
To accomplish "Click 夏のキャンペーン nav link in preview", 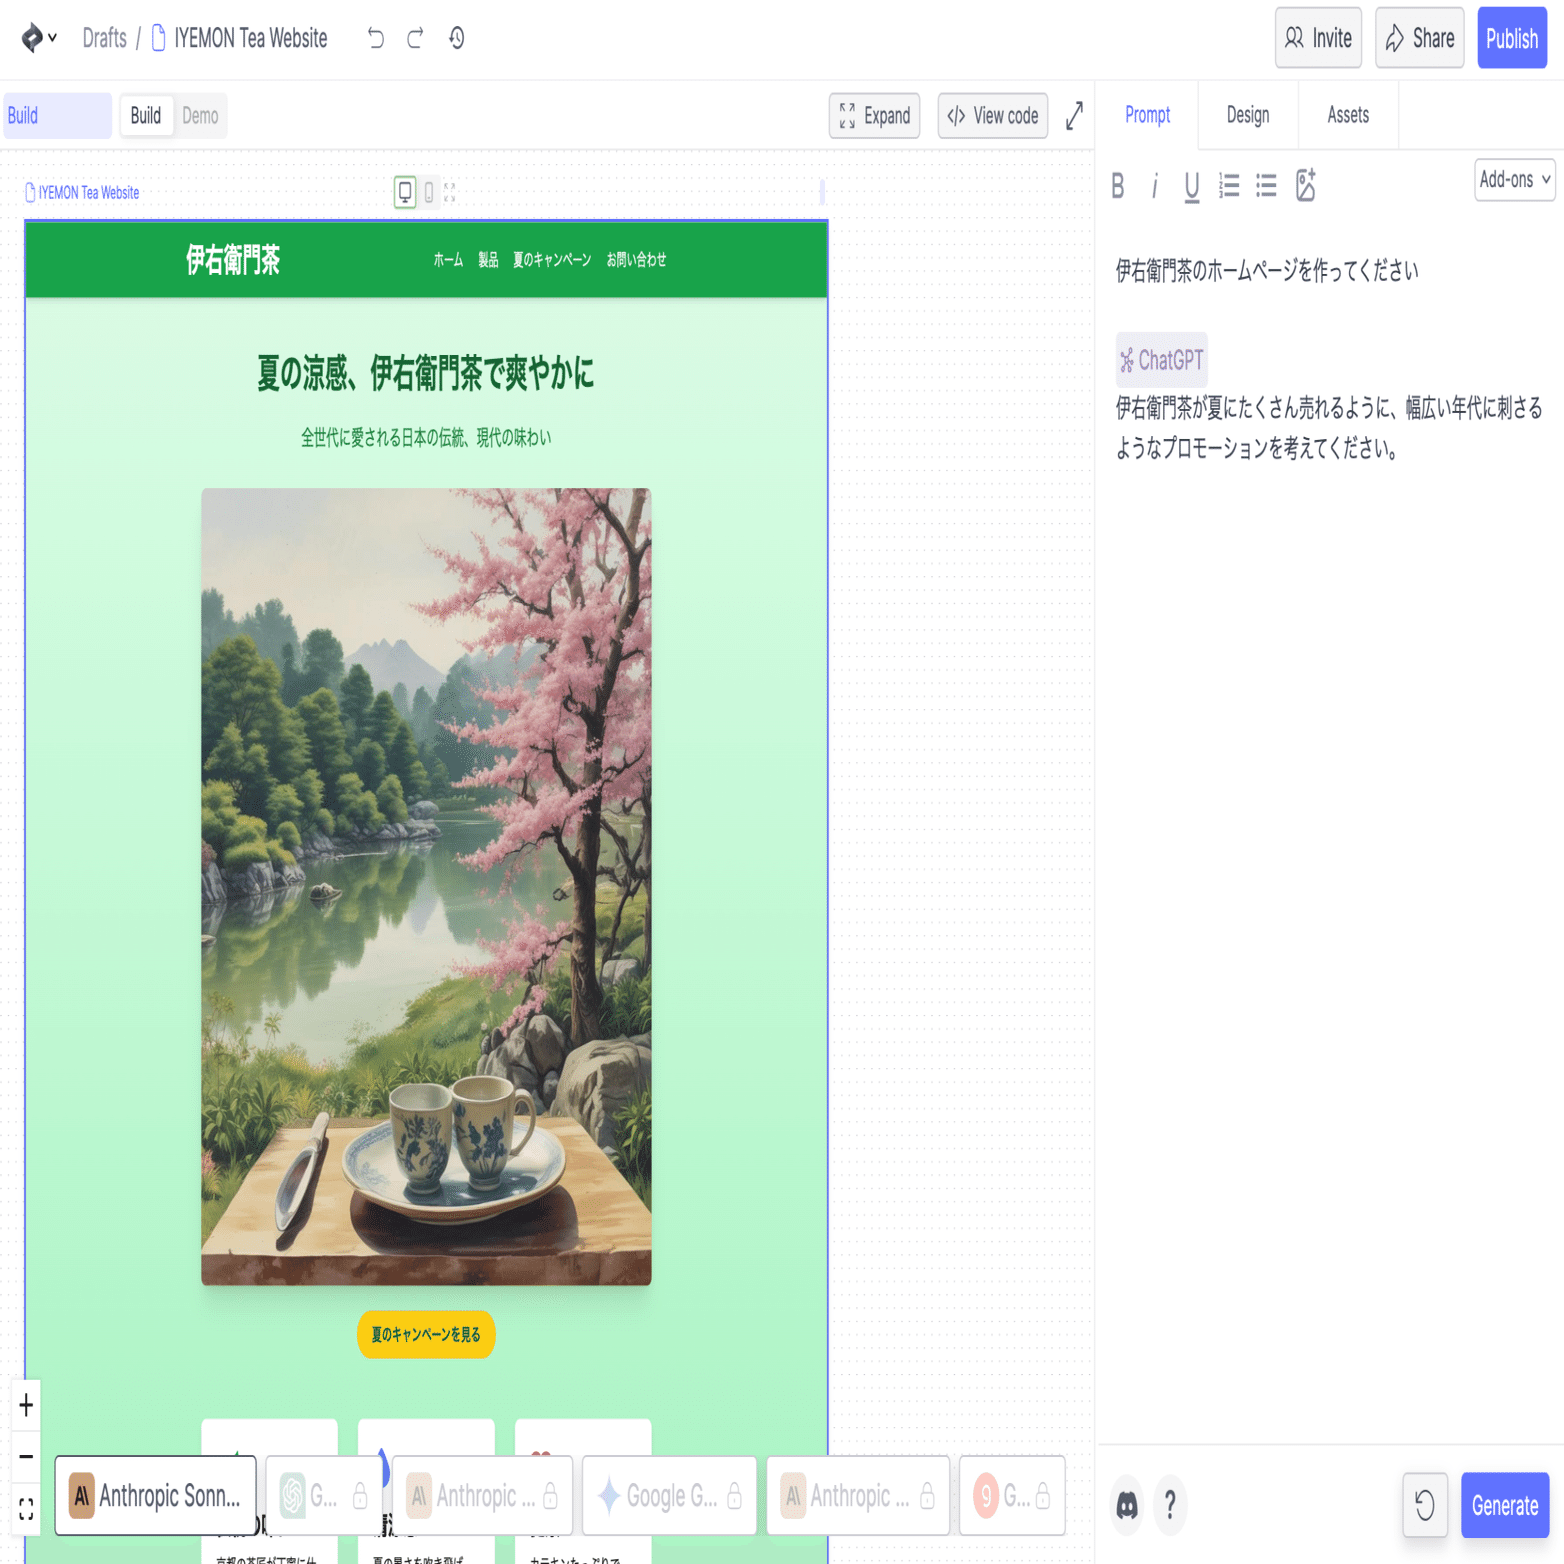I will tap(552, 260).
